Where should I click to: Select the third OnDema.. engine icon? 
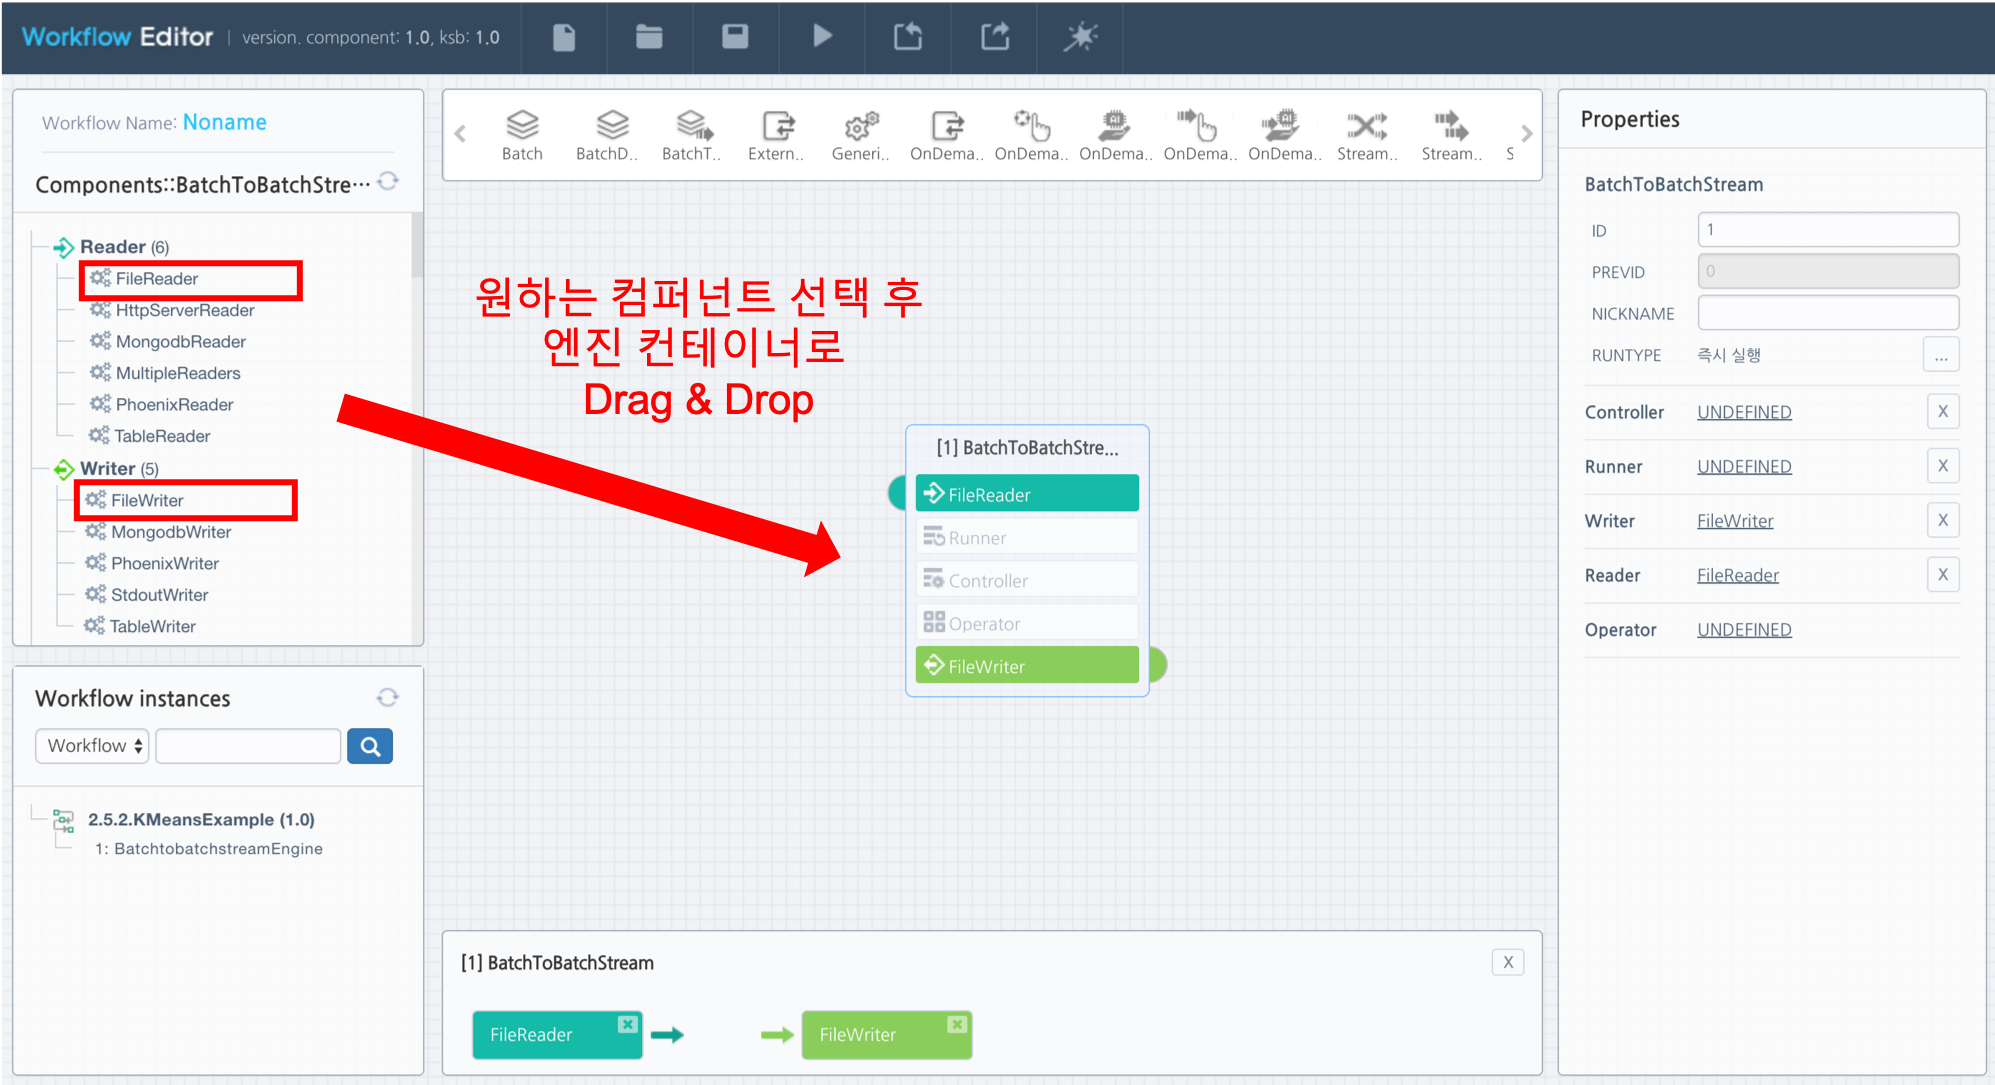click(x=1115, y=135)
